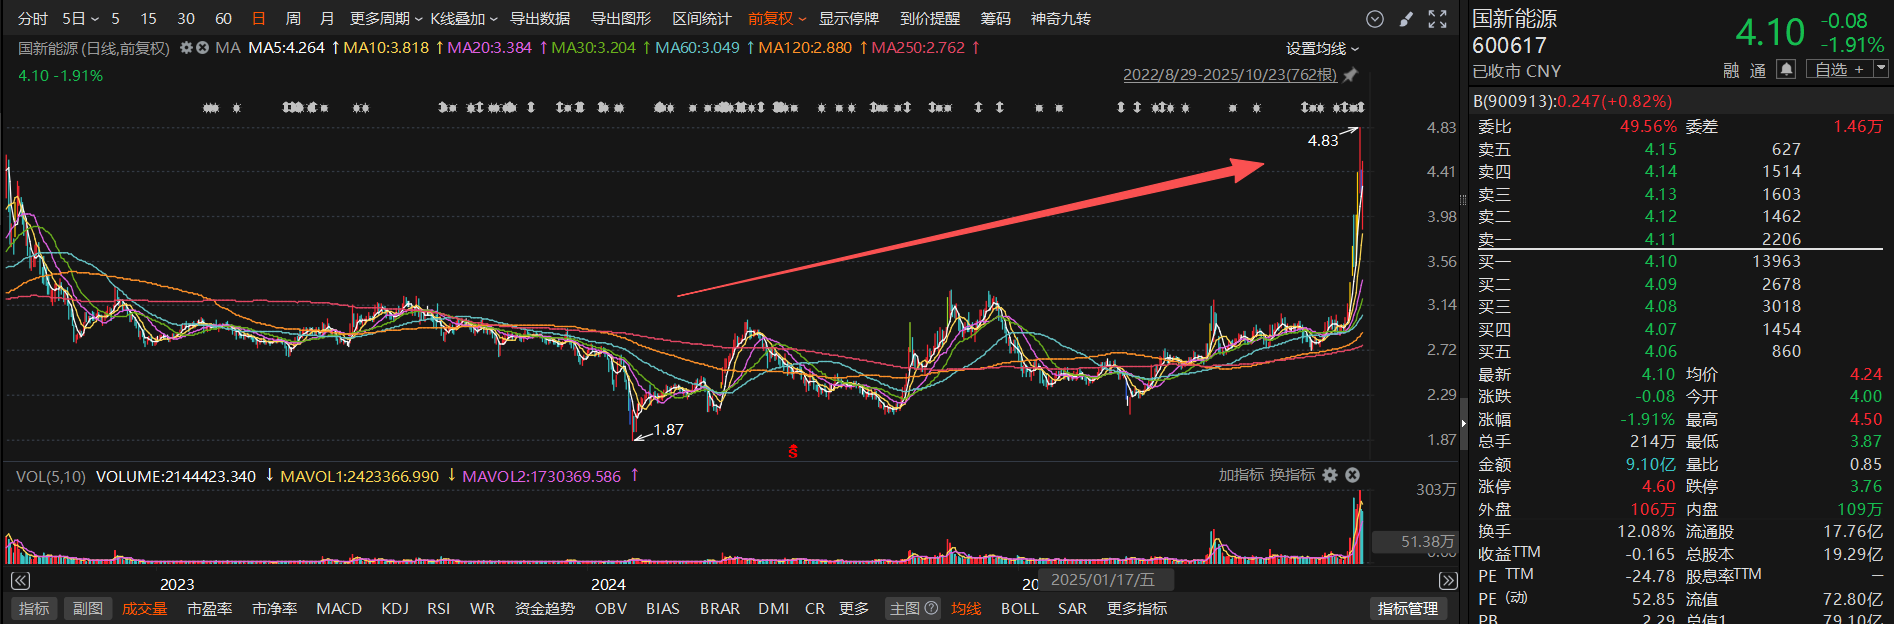Toggle the 神奇九转 indicator overlay
This screenshot has height=624, width=1894.
coord(1060,19)
